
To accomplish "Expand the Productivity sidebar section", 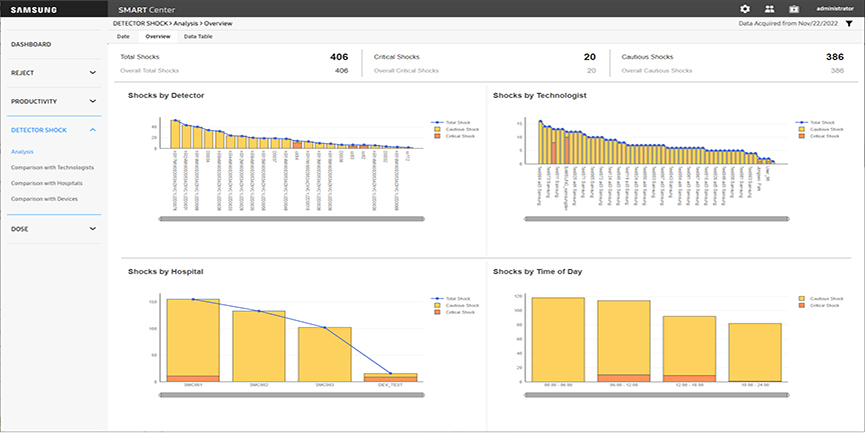I will [x=92, y=101].
